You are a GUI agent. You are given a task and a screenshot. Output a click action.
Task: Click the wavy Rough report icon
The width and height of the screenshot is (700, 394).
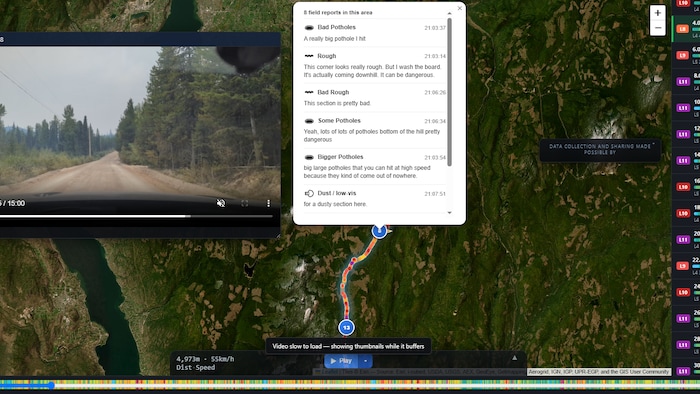coord(309,56)
